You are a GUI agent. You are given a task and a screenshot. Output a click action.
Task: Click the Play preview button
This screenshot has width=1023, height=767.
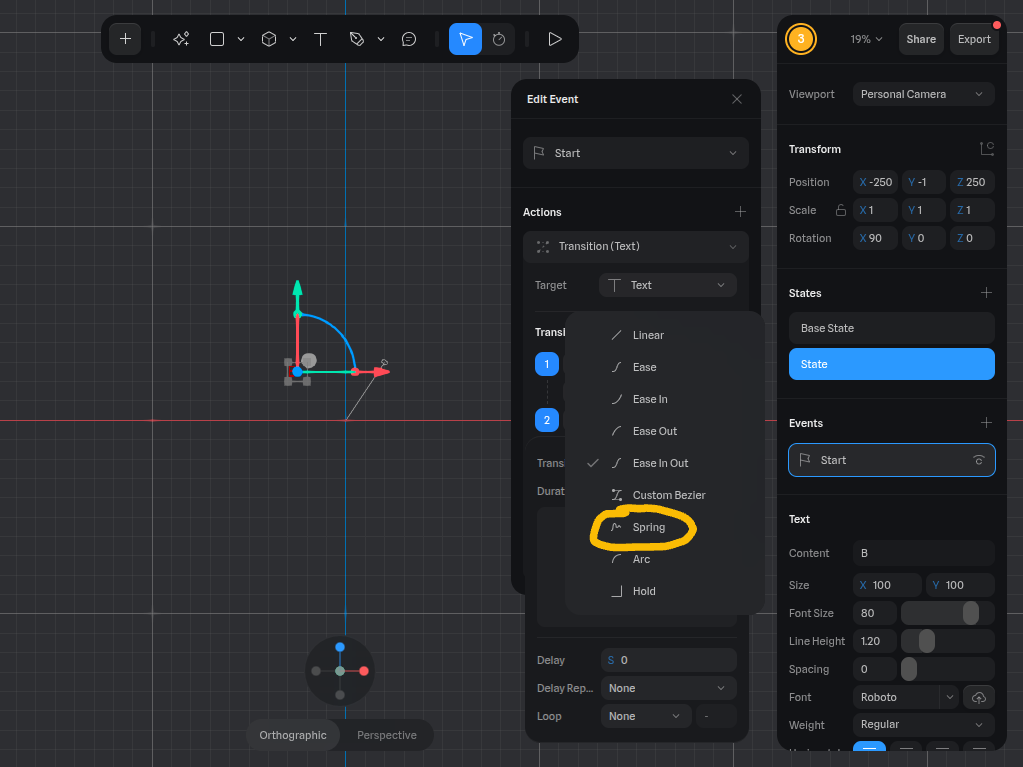(555, 39)
